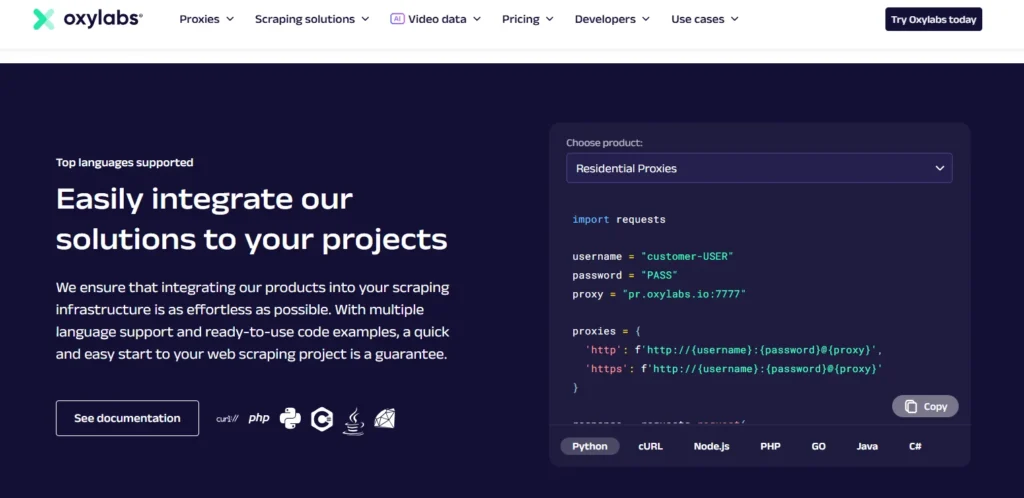This screenshot has height=498, width=1024.
Task: Select the Python code tab
Action: tap(590, 446)
